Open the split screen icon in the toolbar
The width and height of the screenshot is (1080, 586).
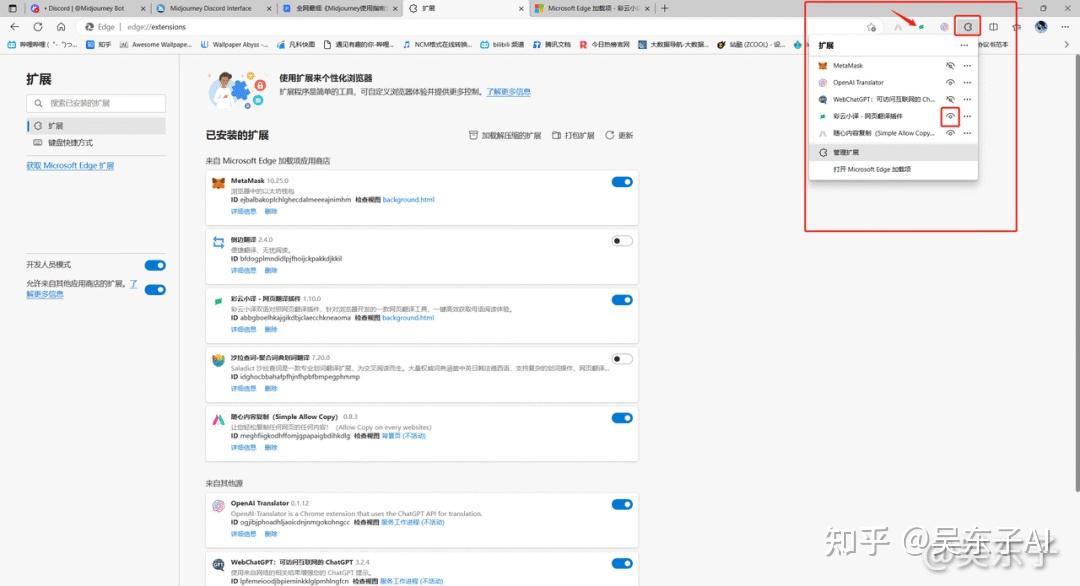pyautogui.click(x=993, y=27)
